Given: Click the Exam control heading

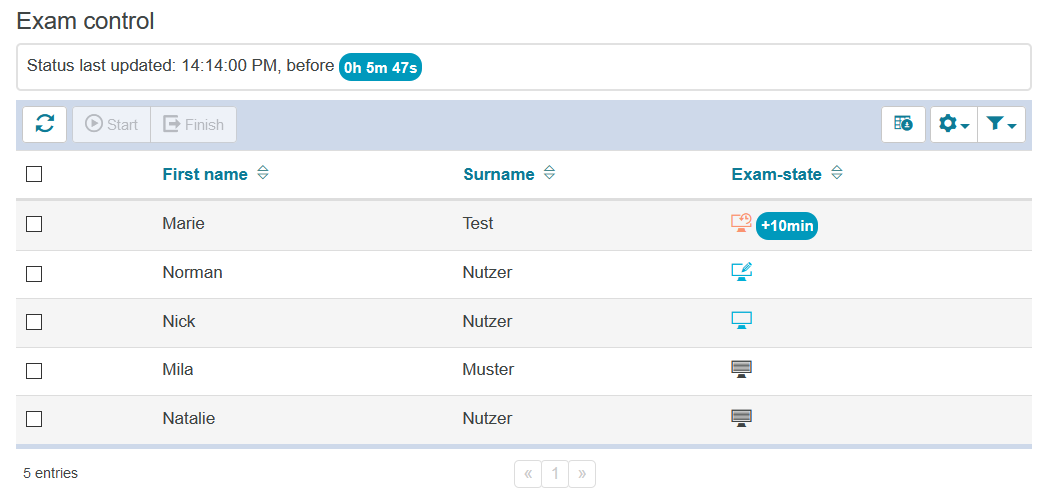Looking at the screenshot, I should [x=85, y=21].
